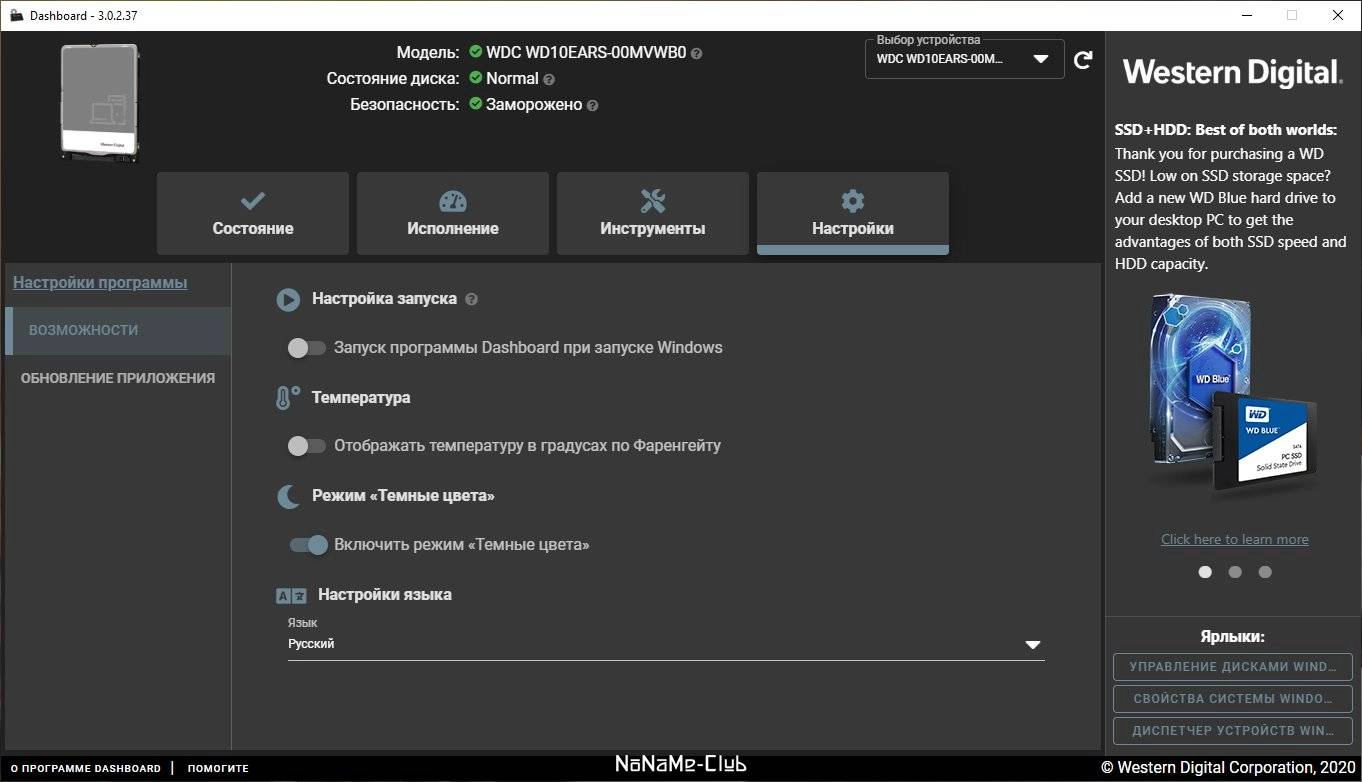Image resolution: width=1362 pixels, height=782 pixels.
Task: Click the play icon of Настройка запуска
Action: [x=288, y=299]
